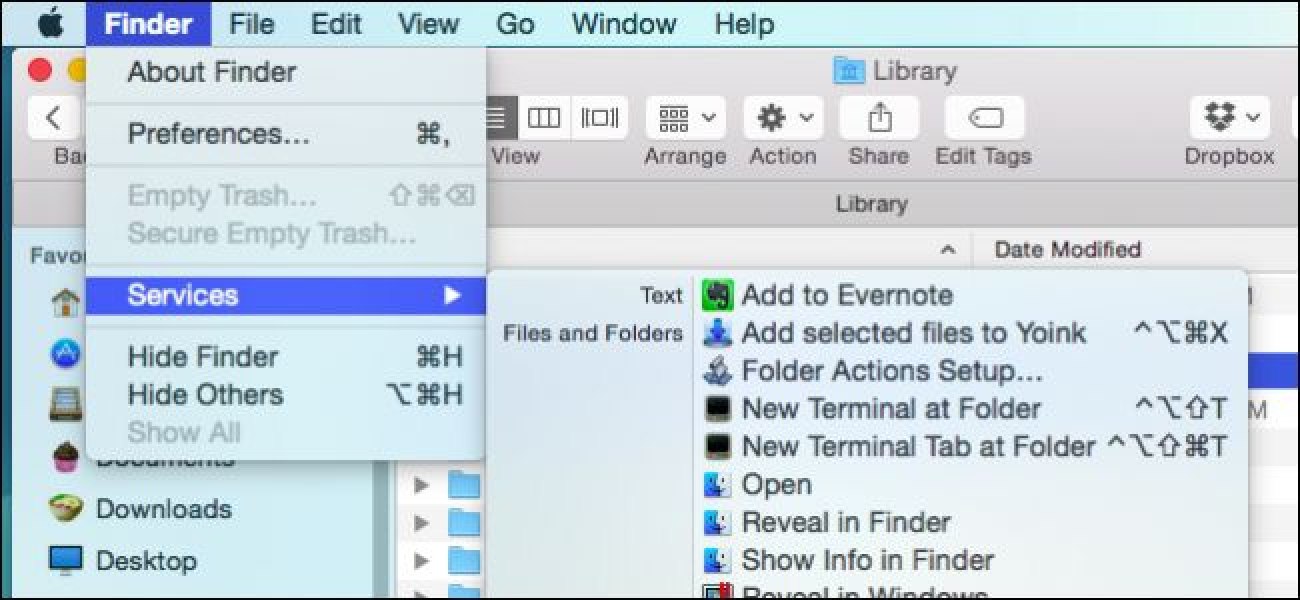
Task: Click the Finder icon beside Show Info in Finder
Action: tap(718, 560)
